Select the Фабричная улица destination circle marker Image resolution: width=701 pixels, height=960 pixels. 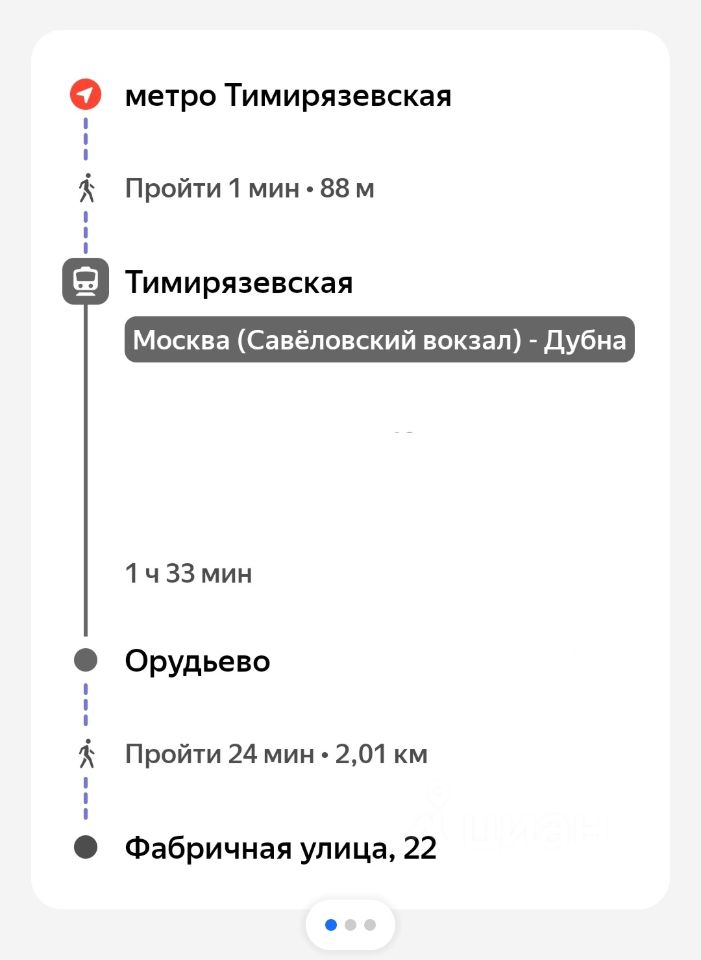[x=86, y=847]
